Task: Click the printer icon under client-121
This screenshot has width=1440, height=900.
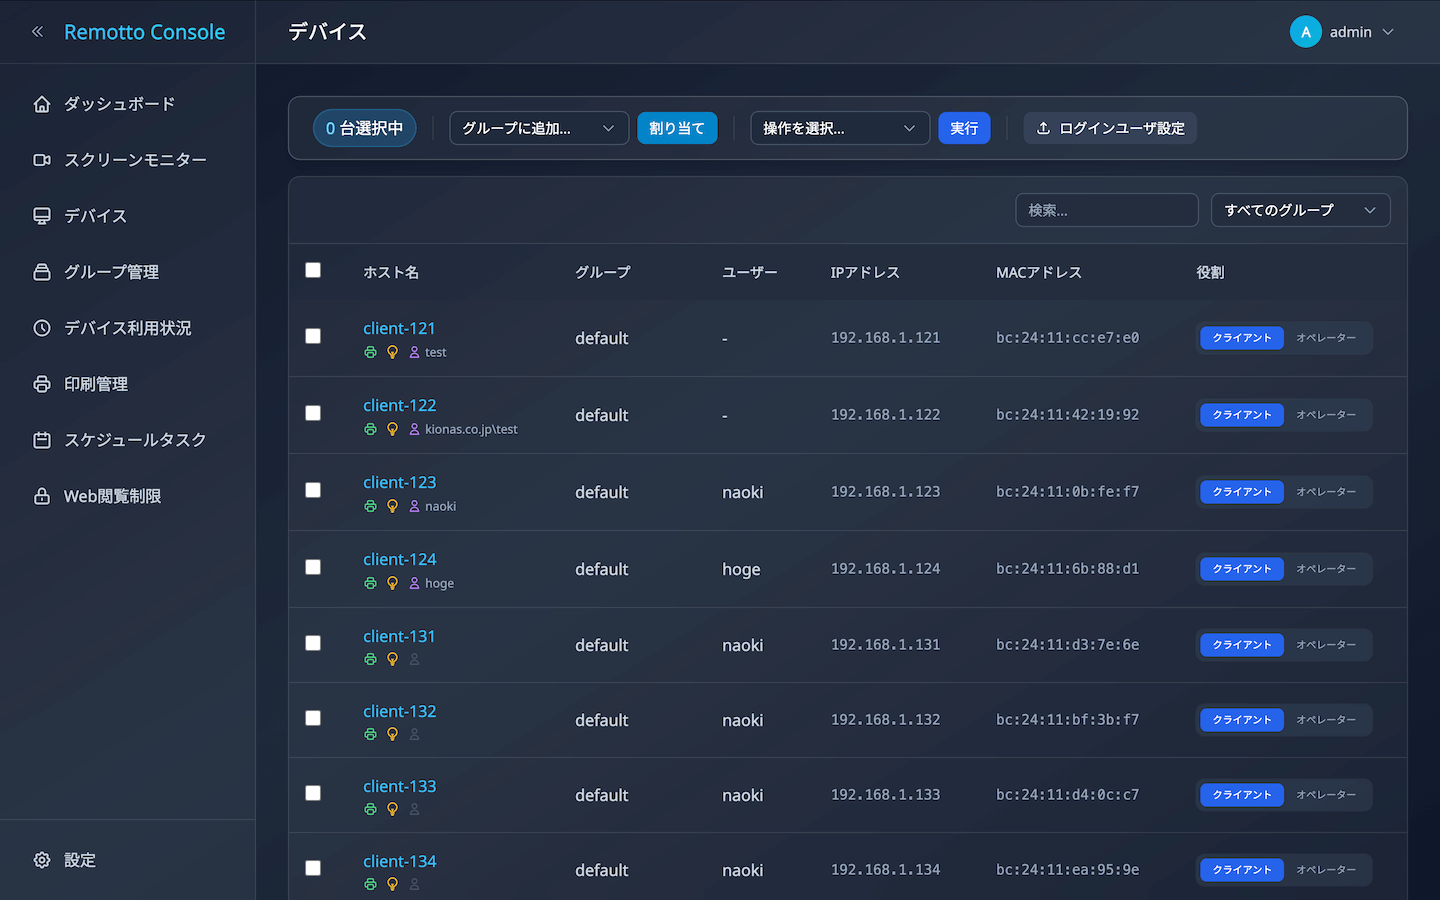Action: point(370,352)
